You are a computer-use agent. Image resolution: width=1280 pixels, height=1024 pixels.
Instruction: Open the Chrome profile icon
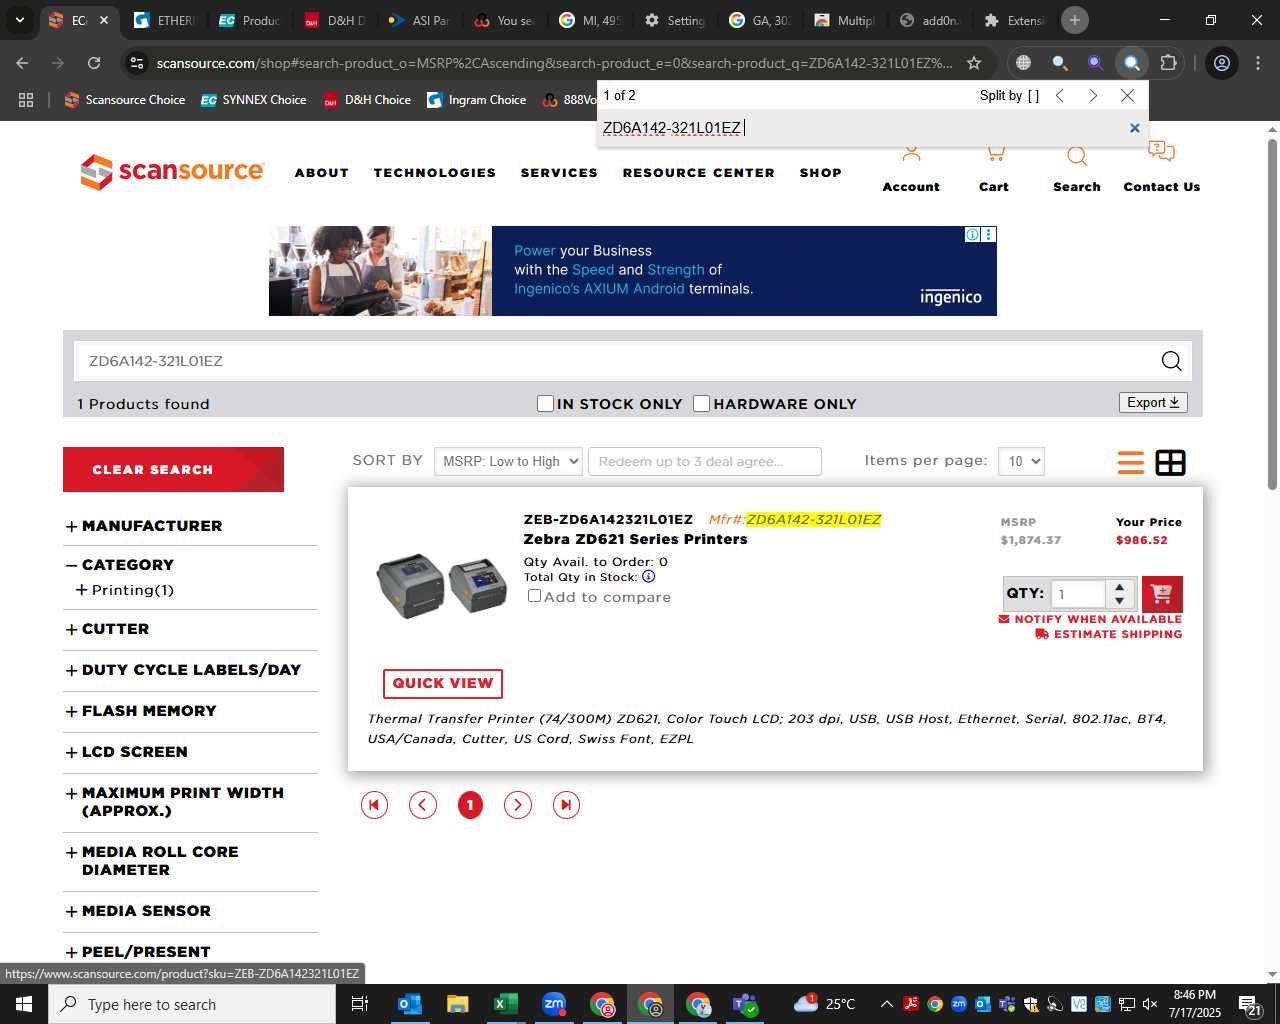[x=1222, y=63]
